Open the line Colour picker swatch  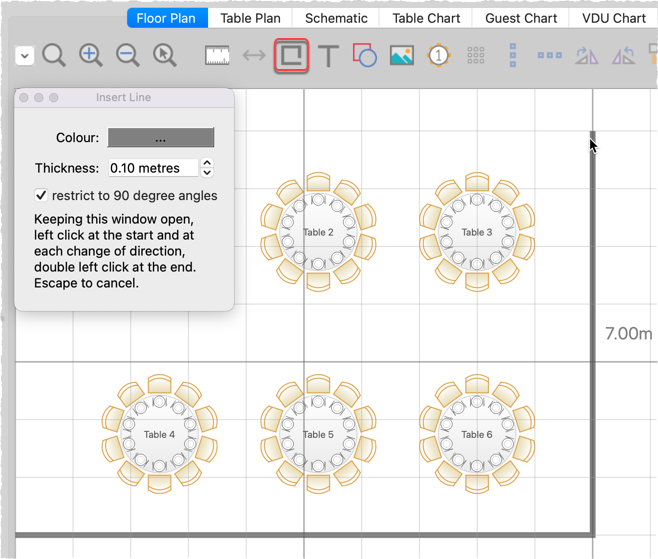161,138
